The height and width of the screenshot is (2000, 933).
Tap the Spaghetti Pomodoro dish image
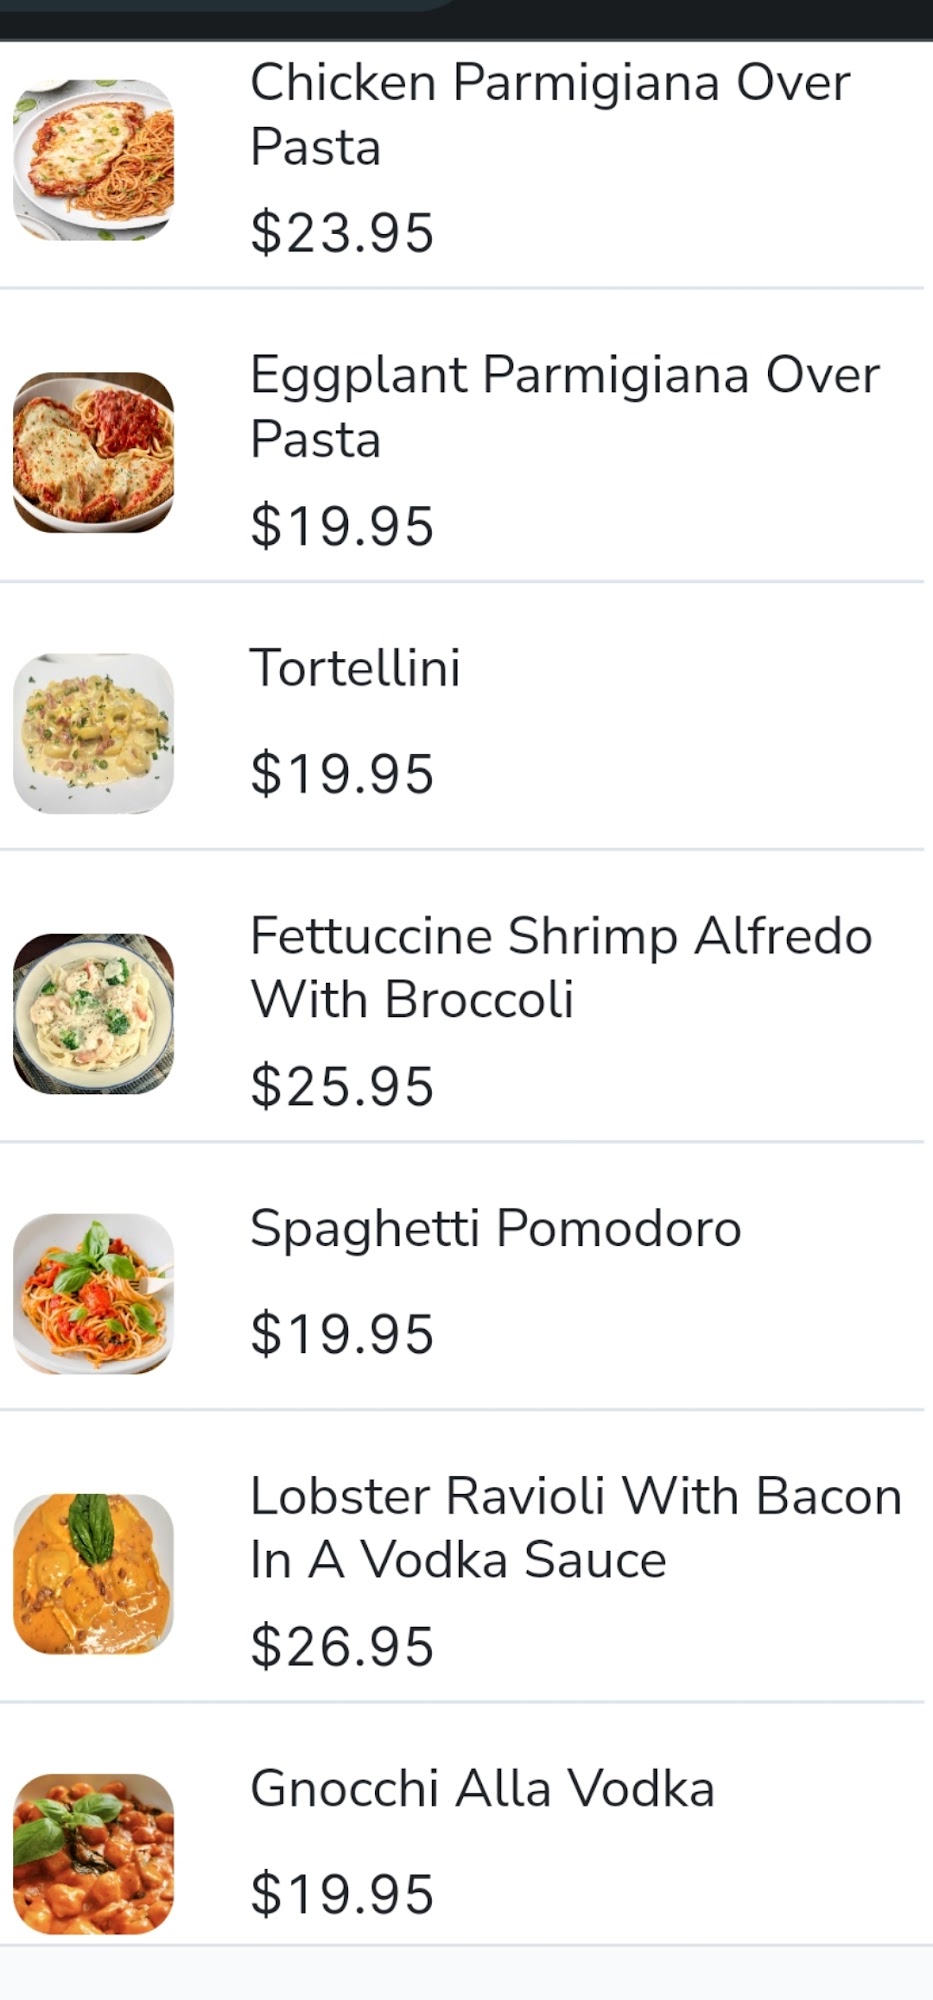tap(93, 1293)
